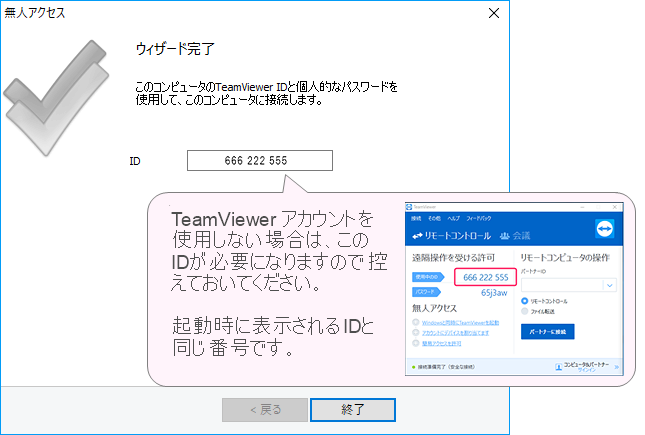The width and height of the screenshot is (645, 435).
Task: Click the ID label beside the field
Action: (135, 161)
